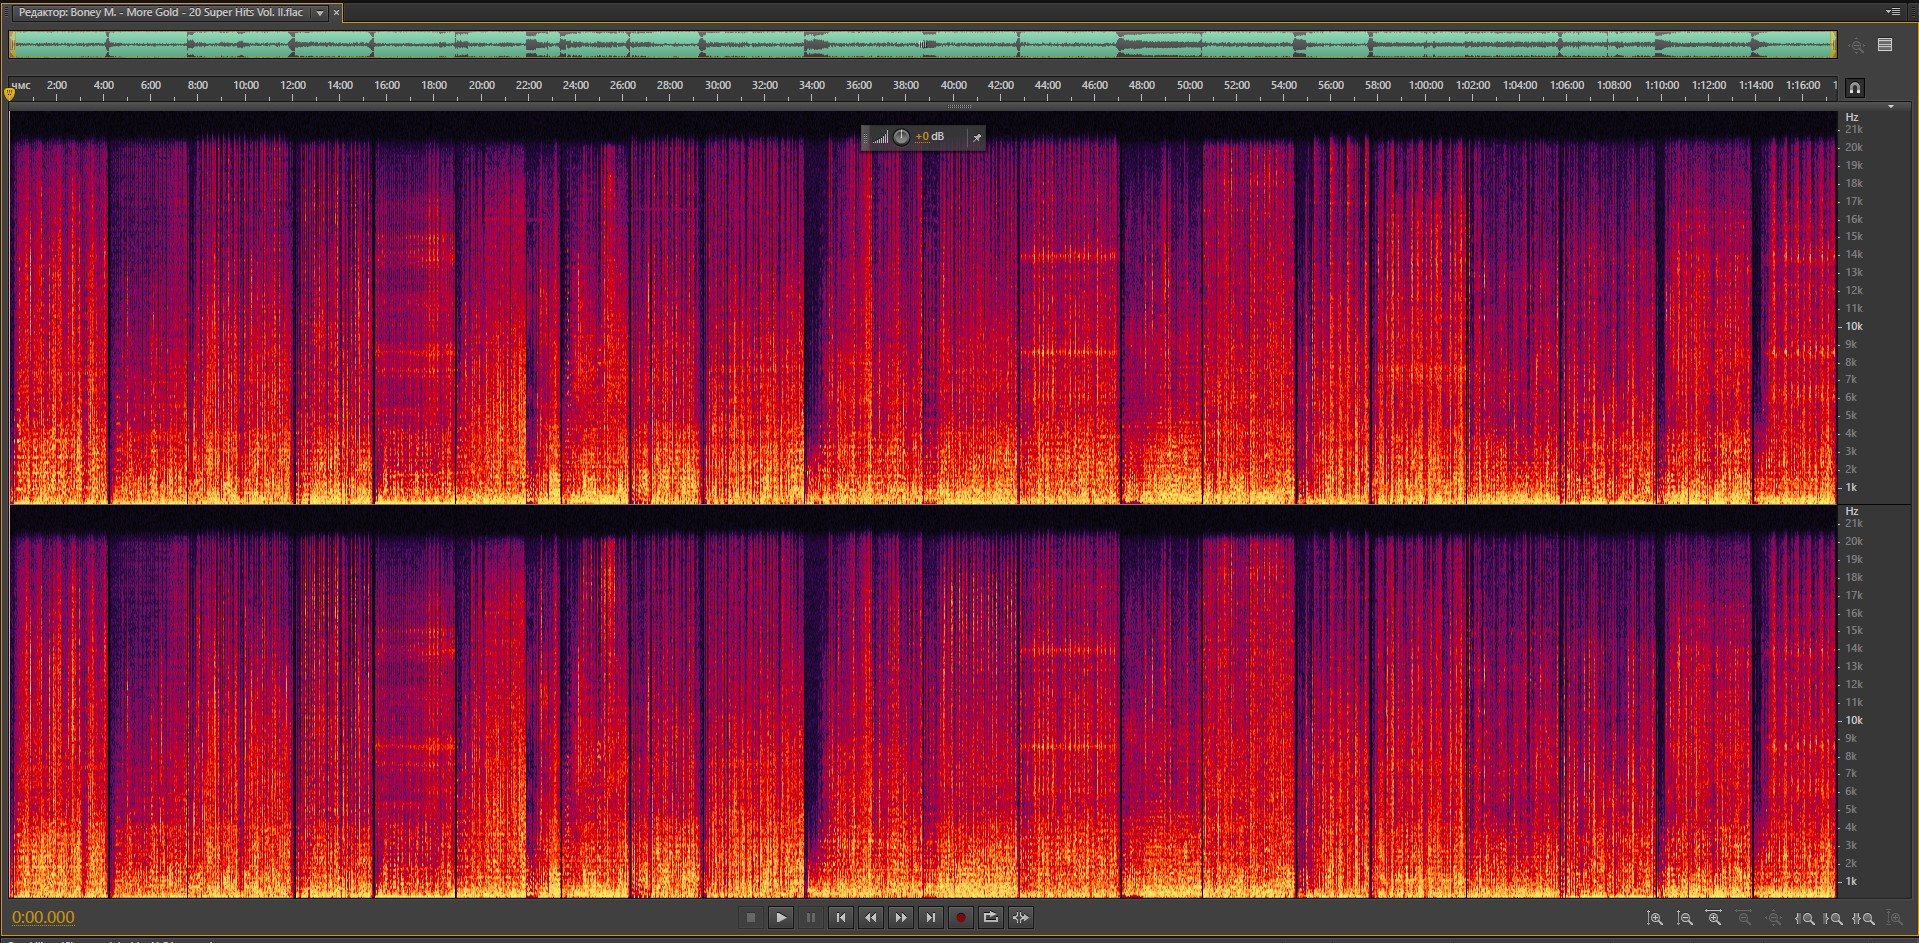Pin the floating gain HUD
This screenshot has height=943, width=1919.
976,137
